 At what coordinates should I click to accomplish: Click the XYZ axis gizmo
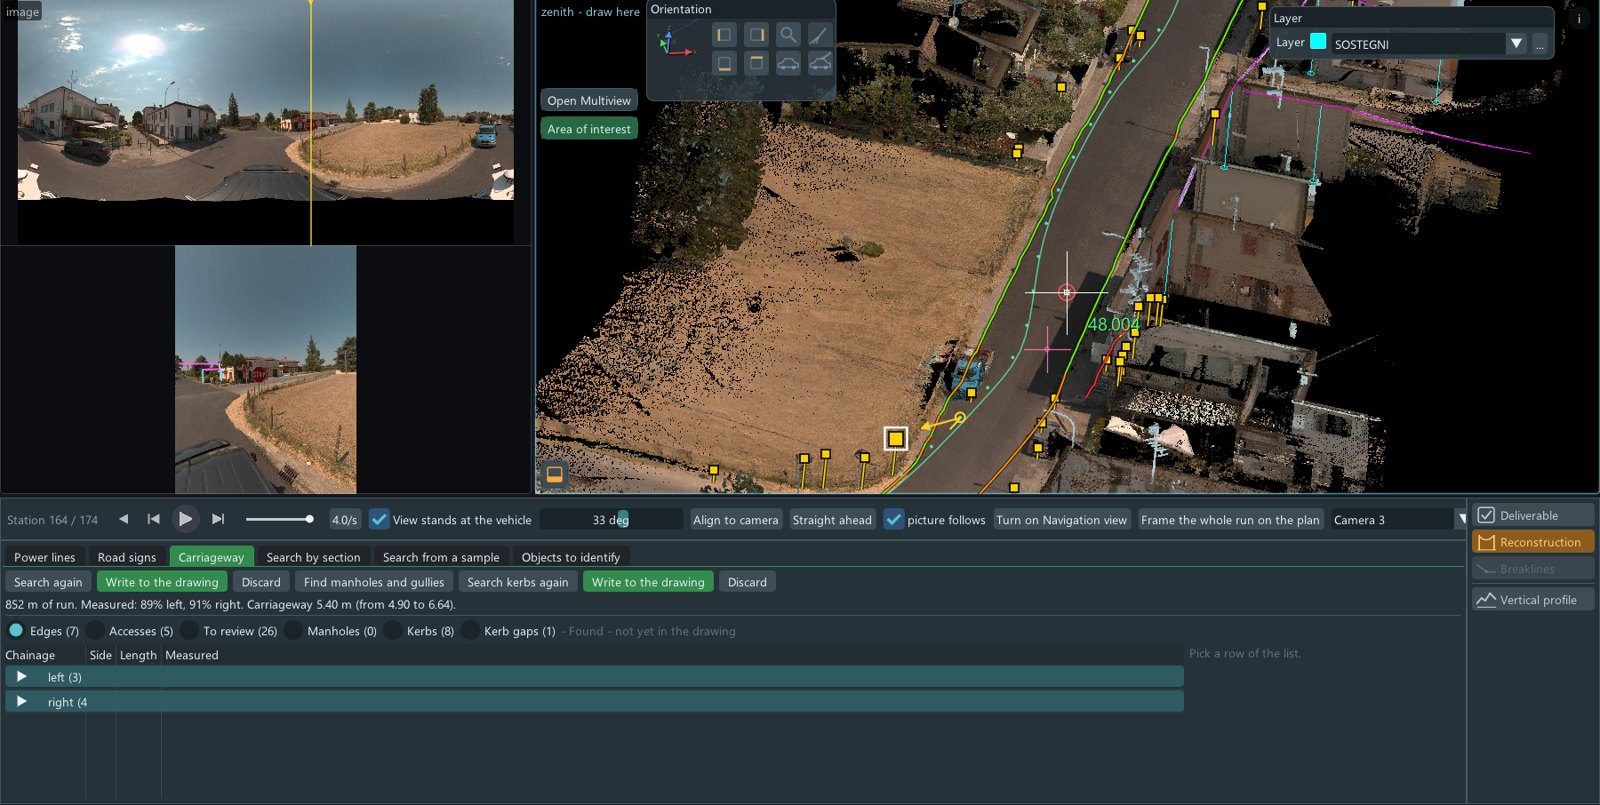[x=674, y=44]
